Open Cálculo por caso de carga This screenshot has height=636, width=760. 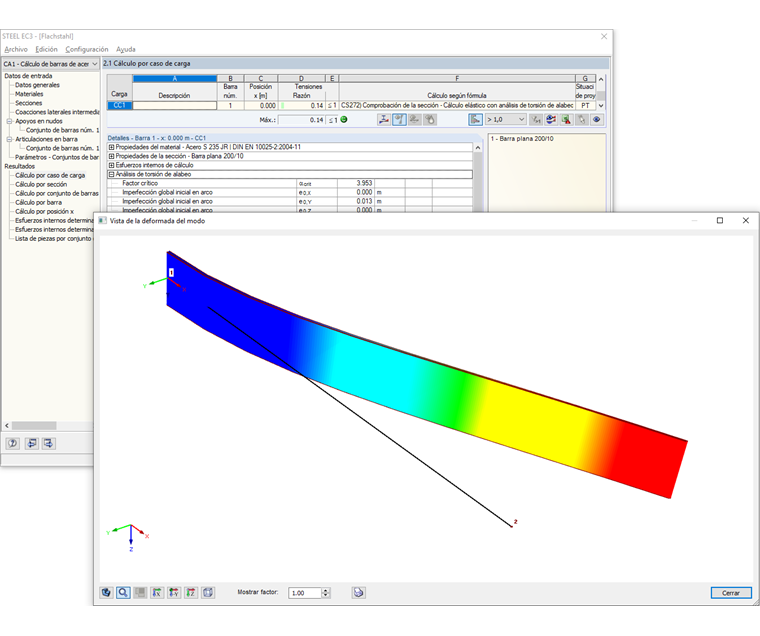click(x=50, y=175)
